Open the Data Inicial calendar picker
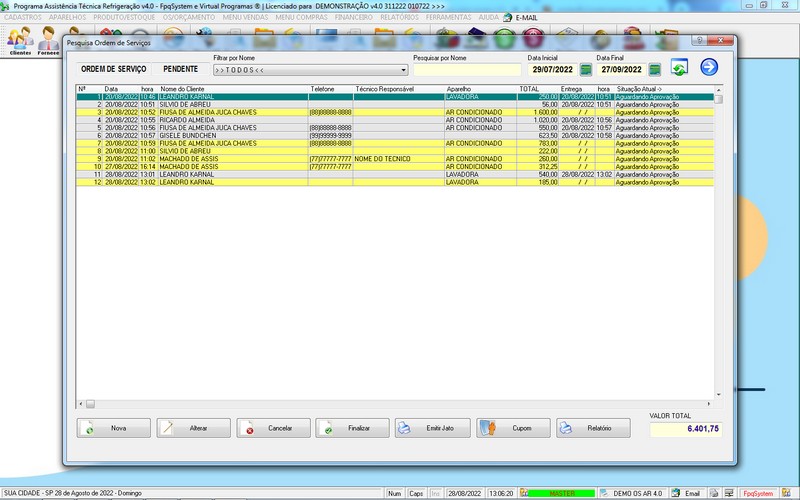800x500 pixels. tap(586, 69)
